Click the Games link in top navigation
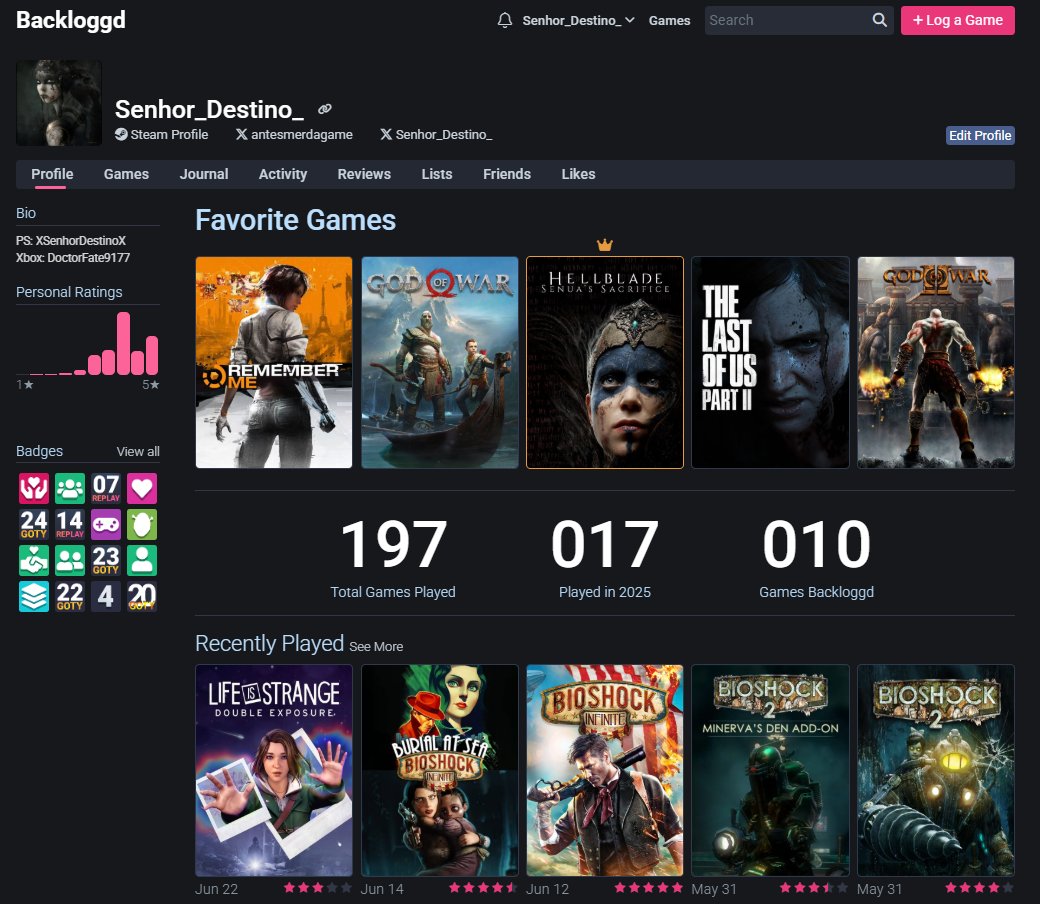The image size is (1040, 904). point(669,21)
